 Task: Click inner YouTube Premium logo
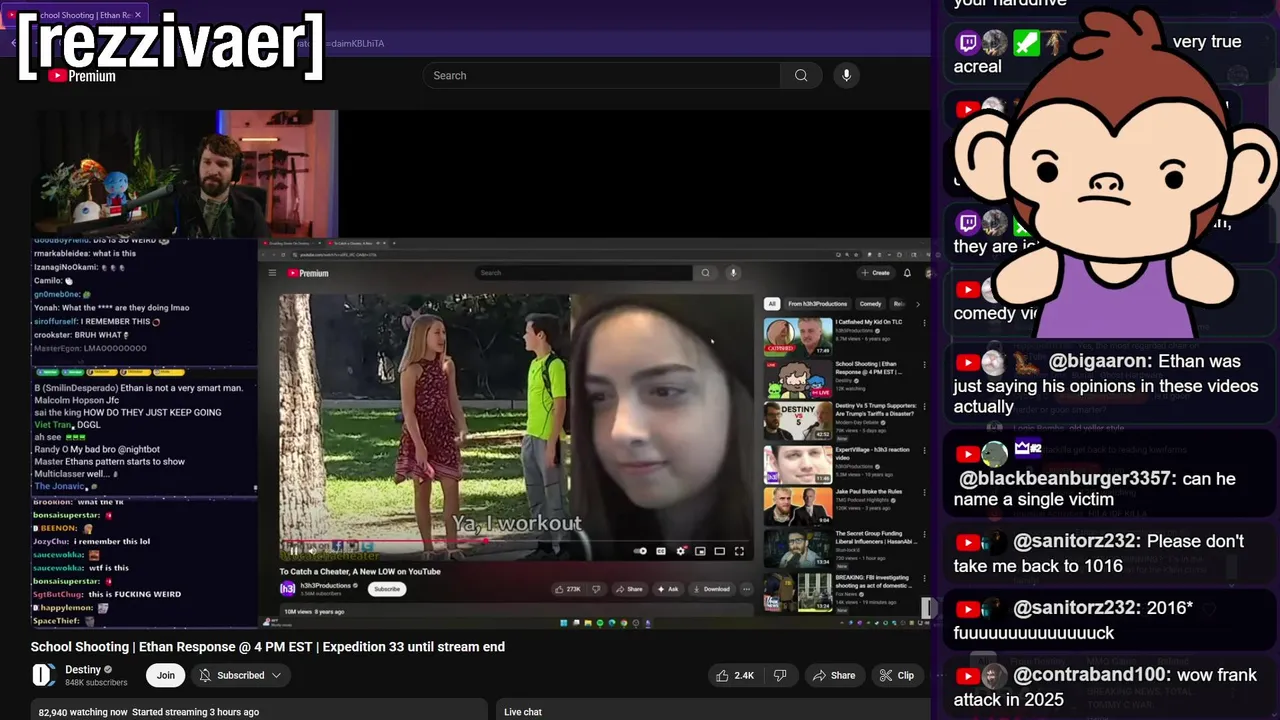coord(308,273)
